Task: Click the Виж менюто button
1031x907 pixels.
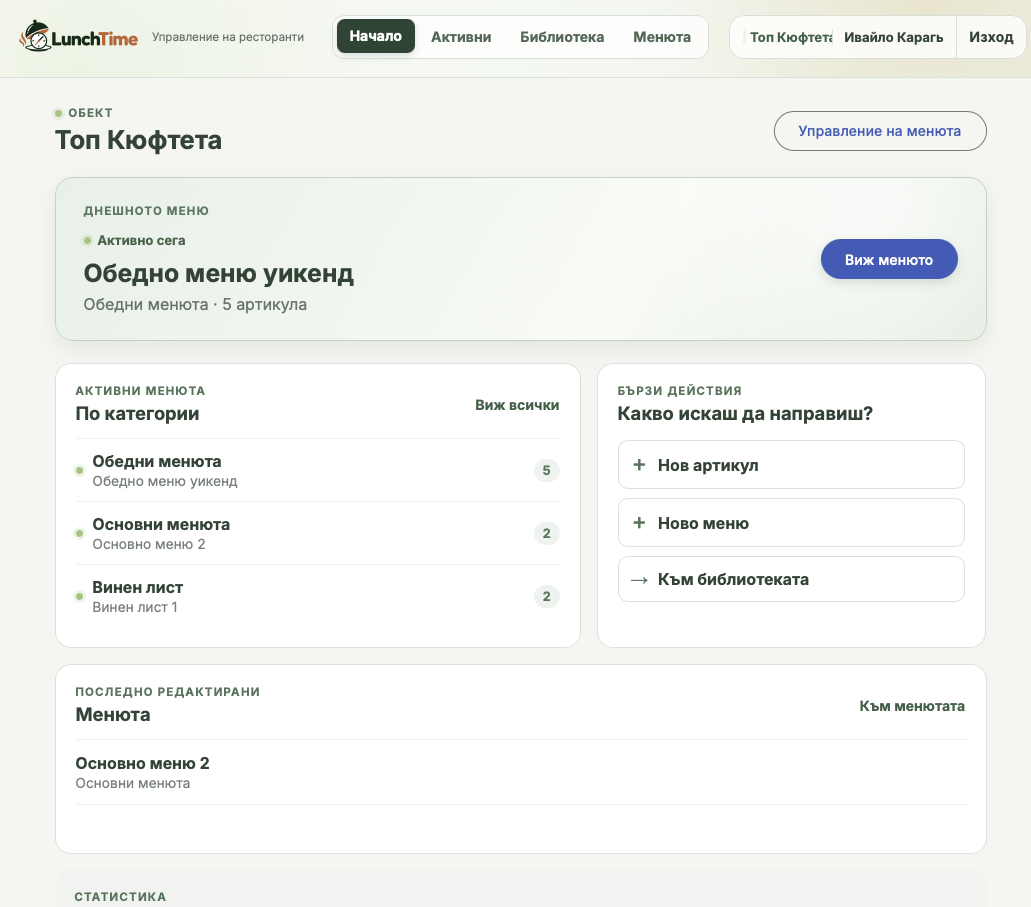Action: tap(889, 259)
